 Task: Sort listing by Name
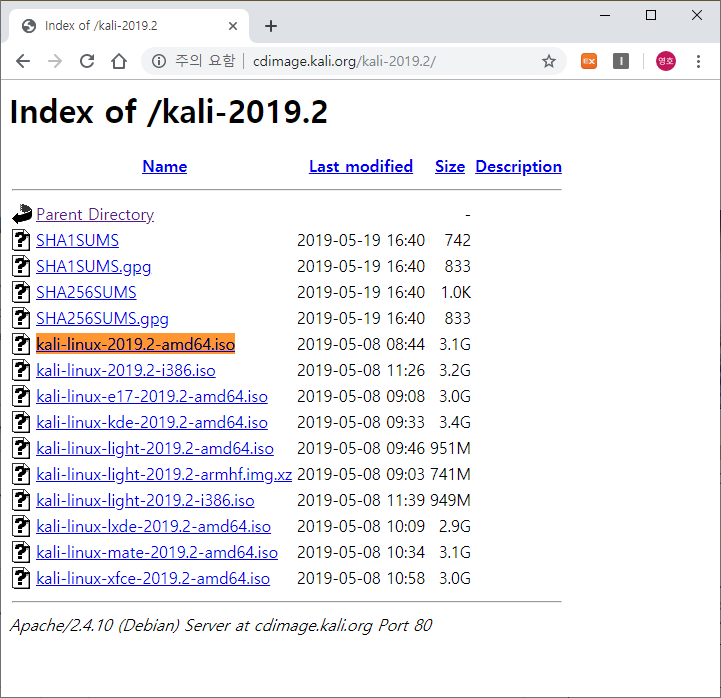coord(165,166)
